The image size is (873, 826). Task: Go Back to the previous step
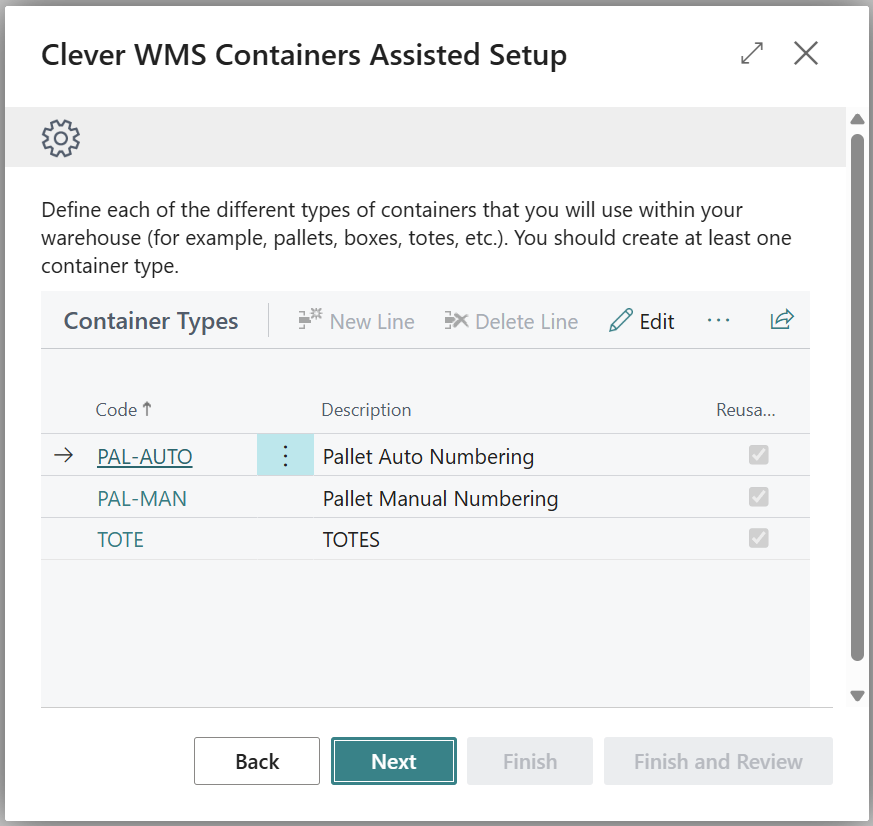[257, 761]
